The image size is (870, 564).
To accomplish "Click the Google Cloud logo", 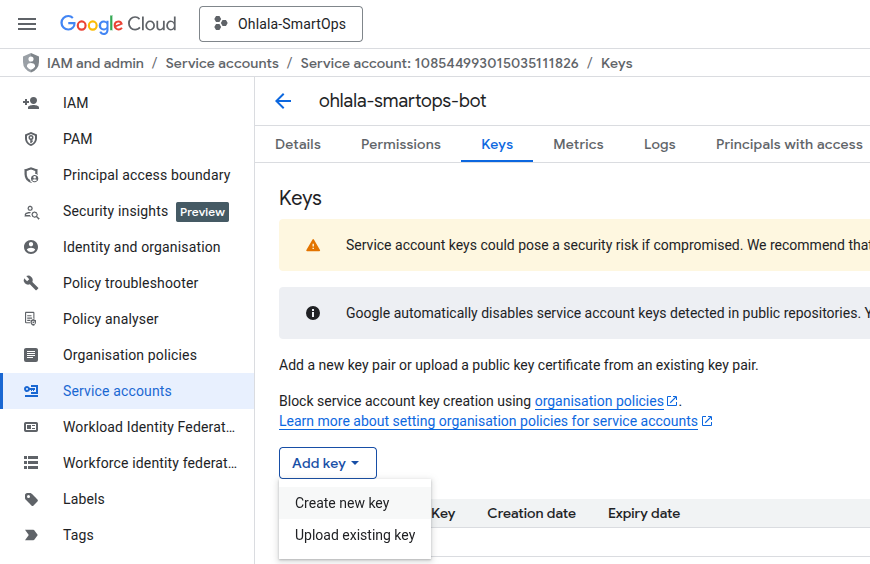I will click(x=118, y=24).
